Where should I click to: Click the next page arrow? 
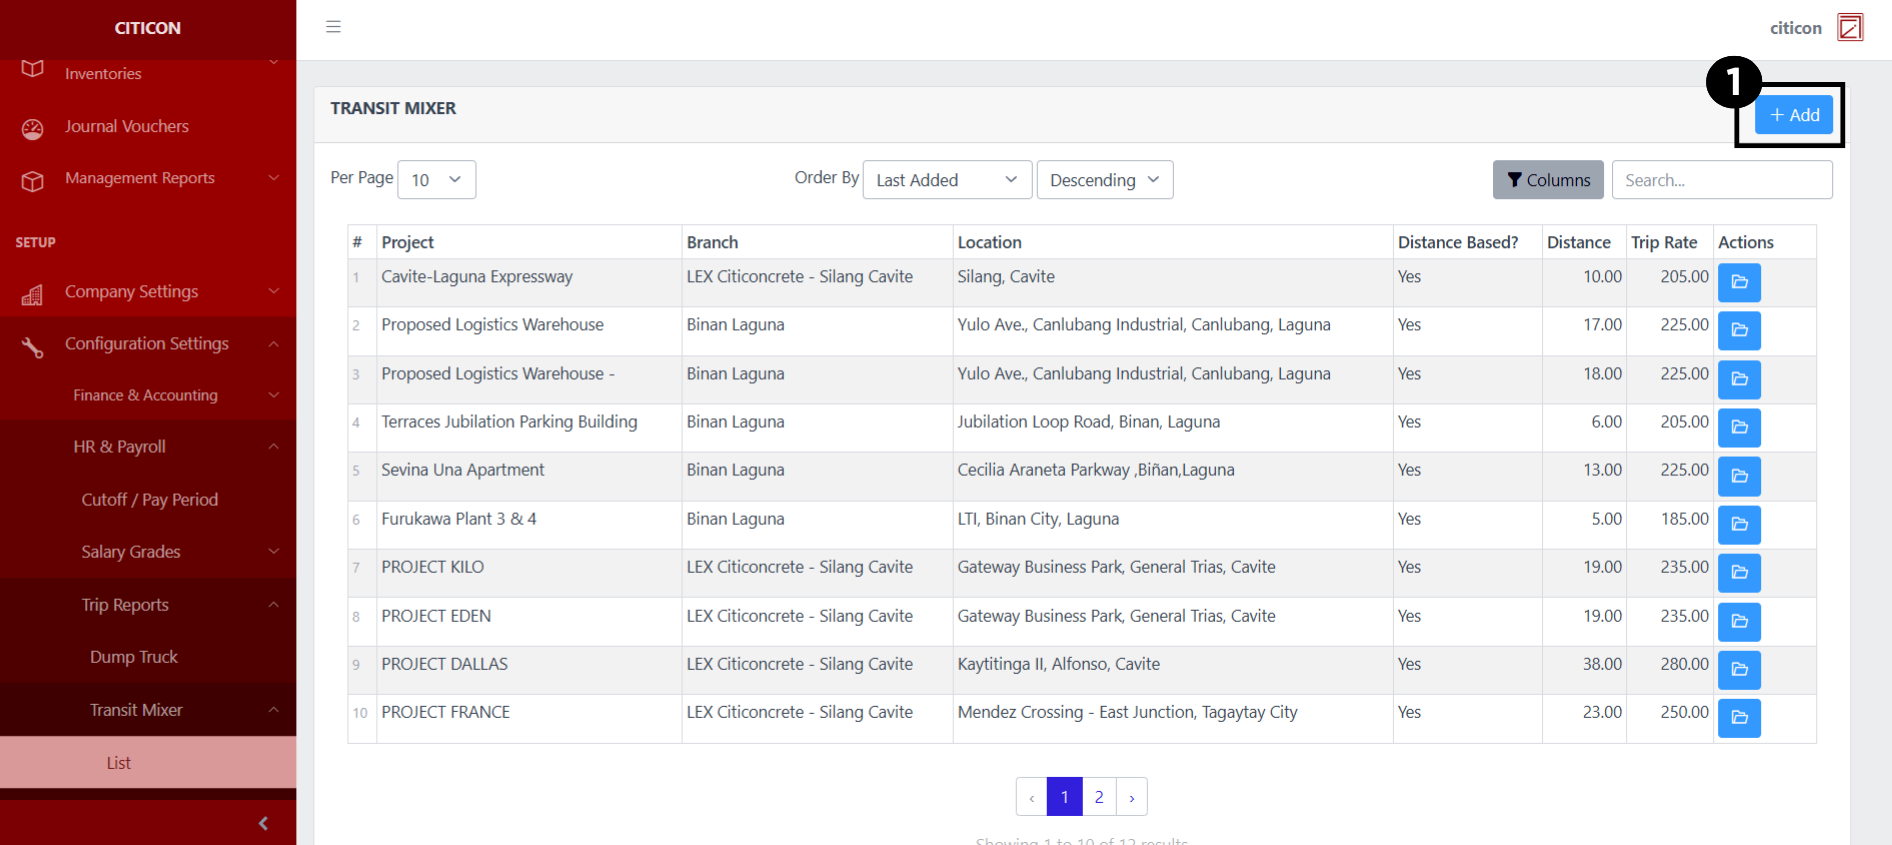[x=1132, y=797]
